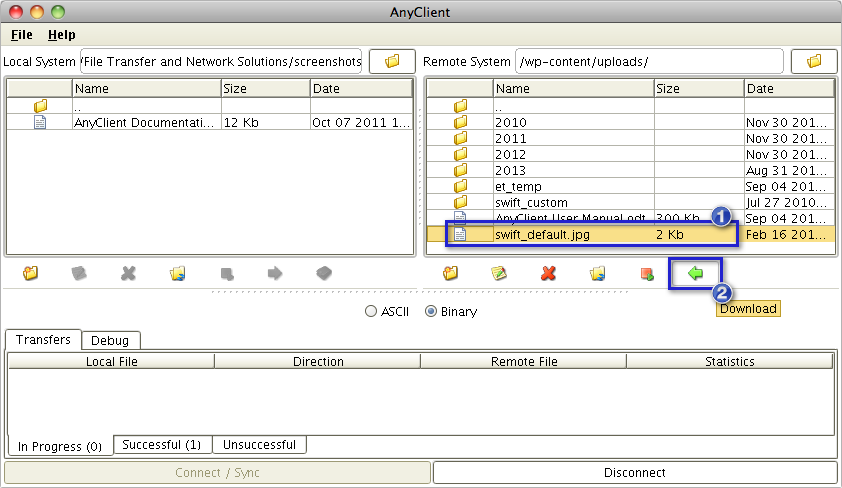Click the grayed-out local rename icon
Image resolution: width=842 pixels, height=488 pixels.
79,273
